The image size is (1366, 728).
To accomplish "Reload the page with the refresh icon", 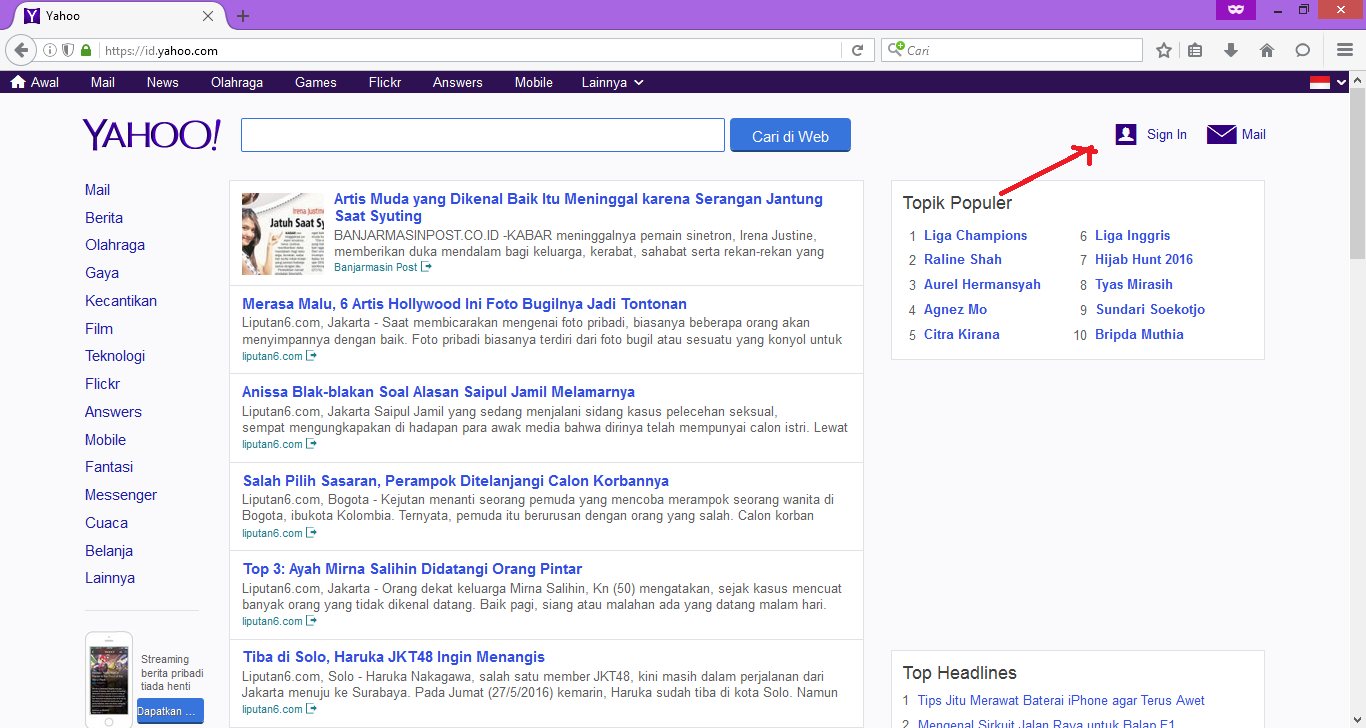I will (x=857, y=50).
